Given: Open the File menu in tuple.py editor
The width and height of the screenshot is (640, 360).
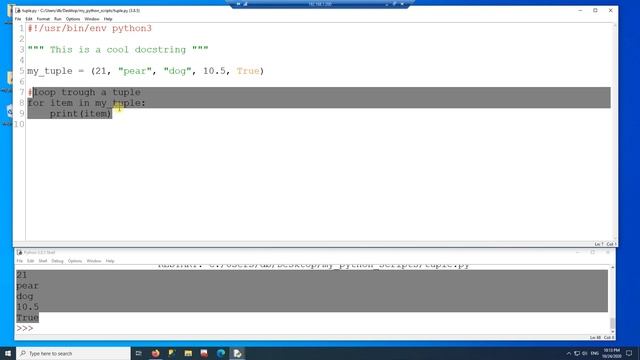Looking at the screenshot, I should [18, 19].
